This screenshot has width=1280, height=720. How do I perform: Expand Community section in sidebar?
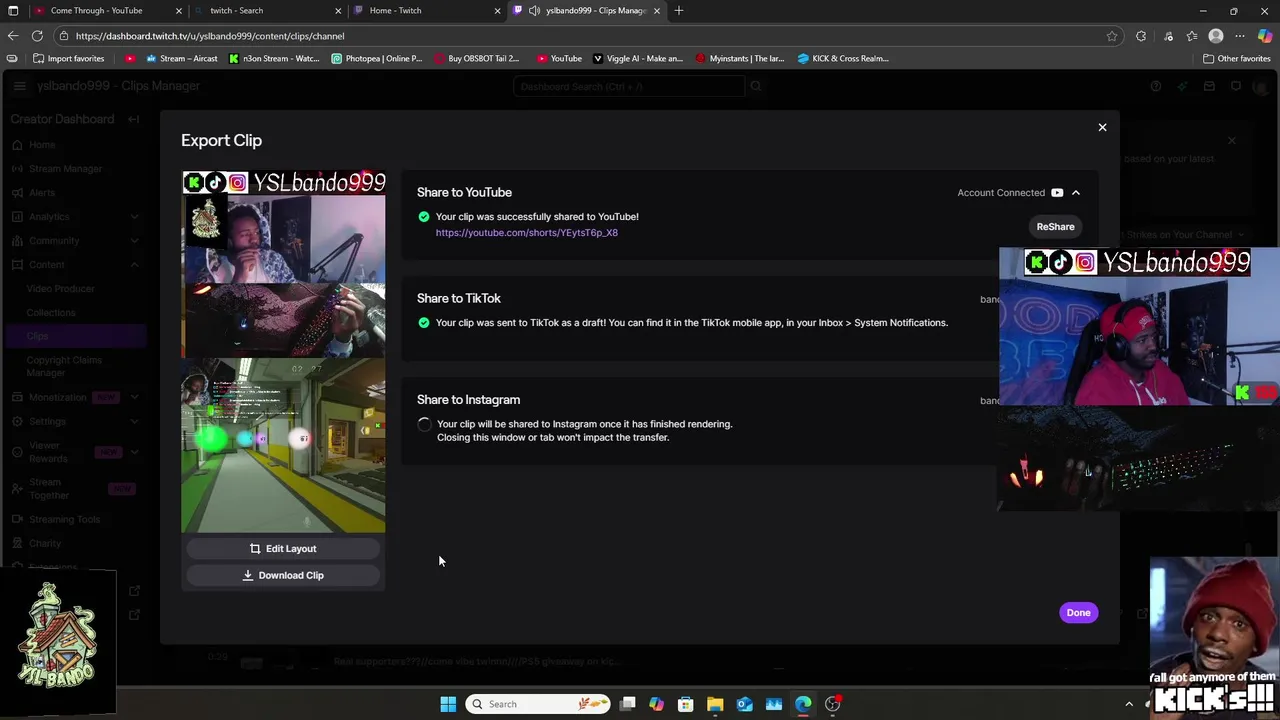134,241
